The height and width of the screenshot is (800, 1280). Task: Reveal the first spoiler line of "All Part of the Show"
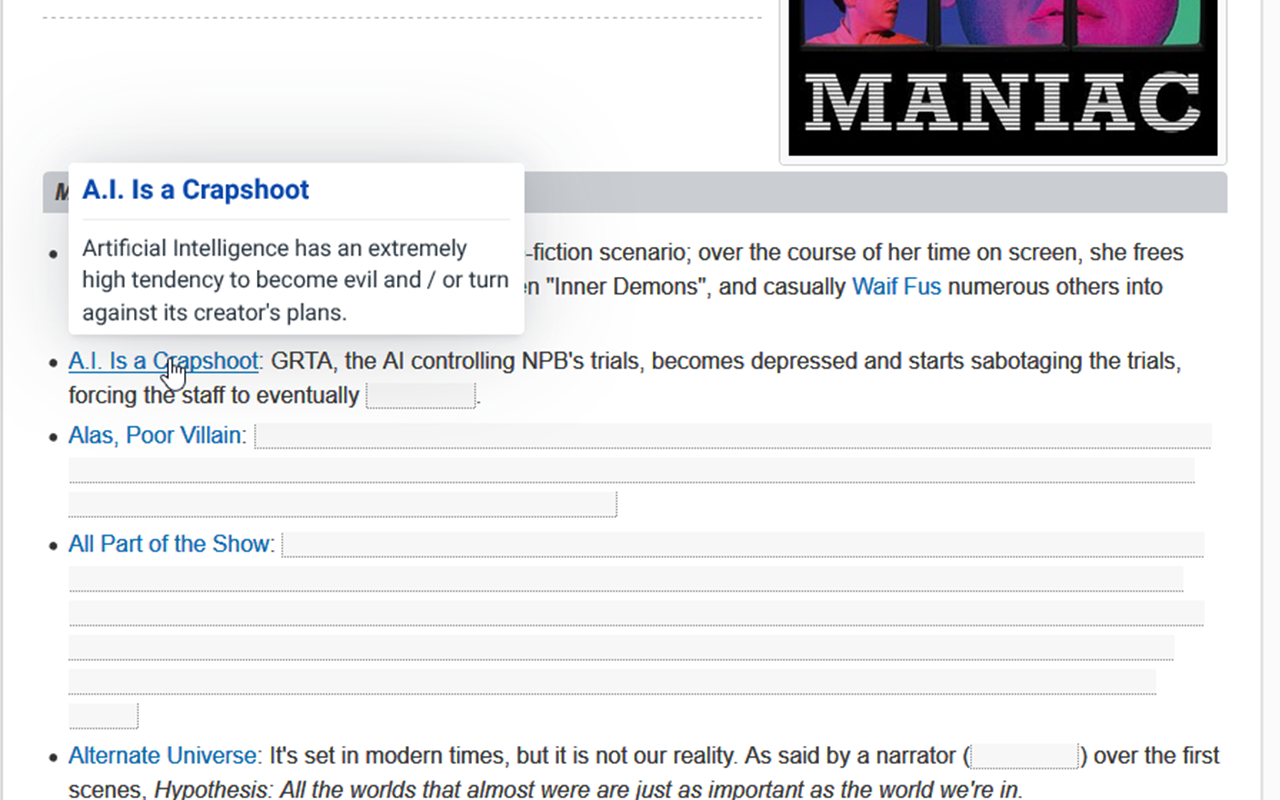(x=745, y=543)
